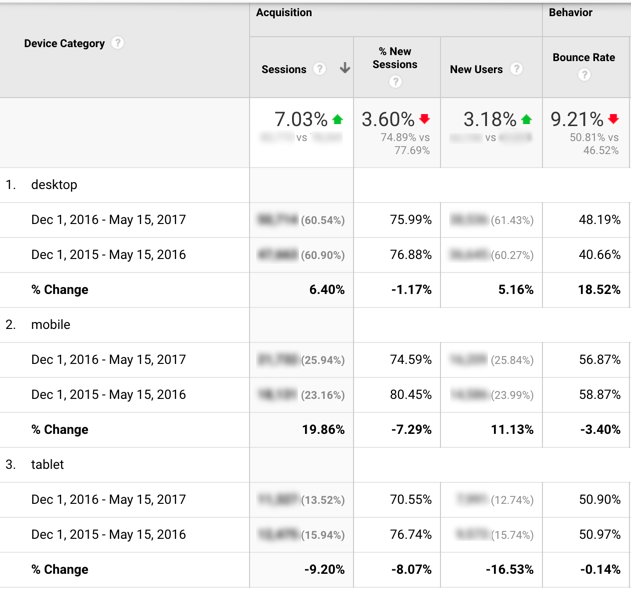This screenshot has width=631, height=592.
Task: Click the green up arrow beside 7.03%
Action: click(337, 120)
